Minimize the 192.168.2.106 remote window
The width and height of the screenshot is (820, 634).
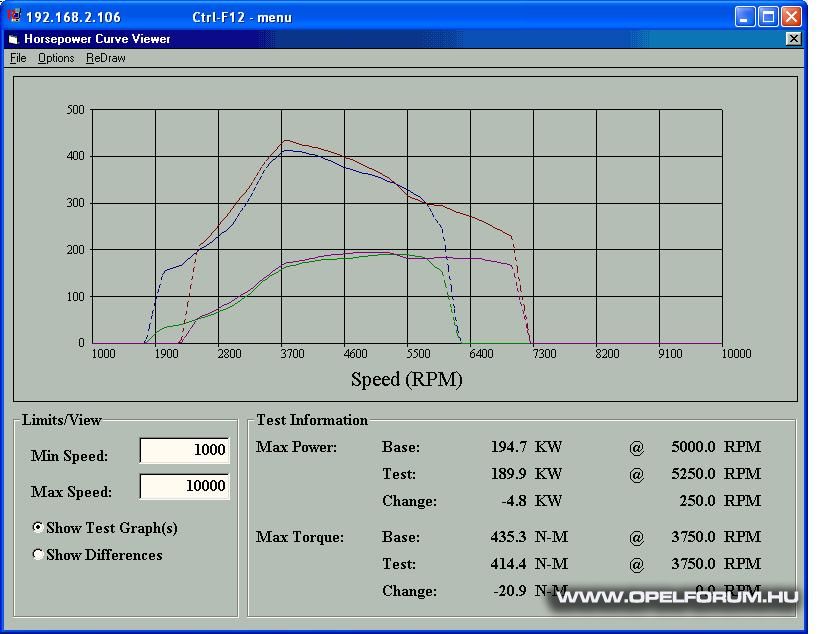click(744, 17)
